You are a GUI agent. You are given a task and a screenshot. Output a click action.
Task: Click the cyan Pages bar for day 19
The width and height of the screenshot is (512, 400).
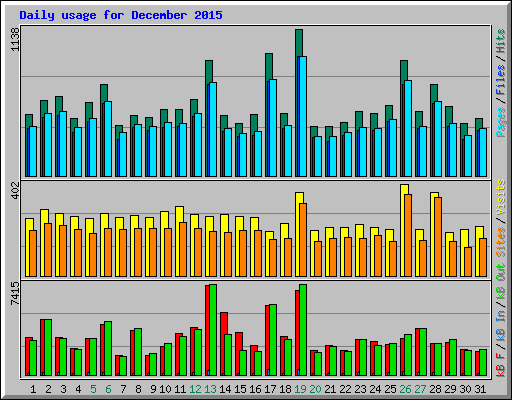pos(303,116)
